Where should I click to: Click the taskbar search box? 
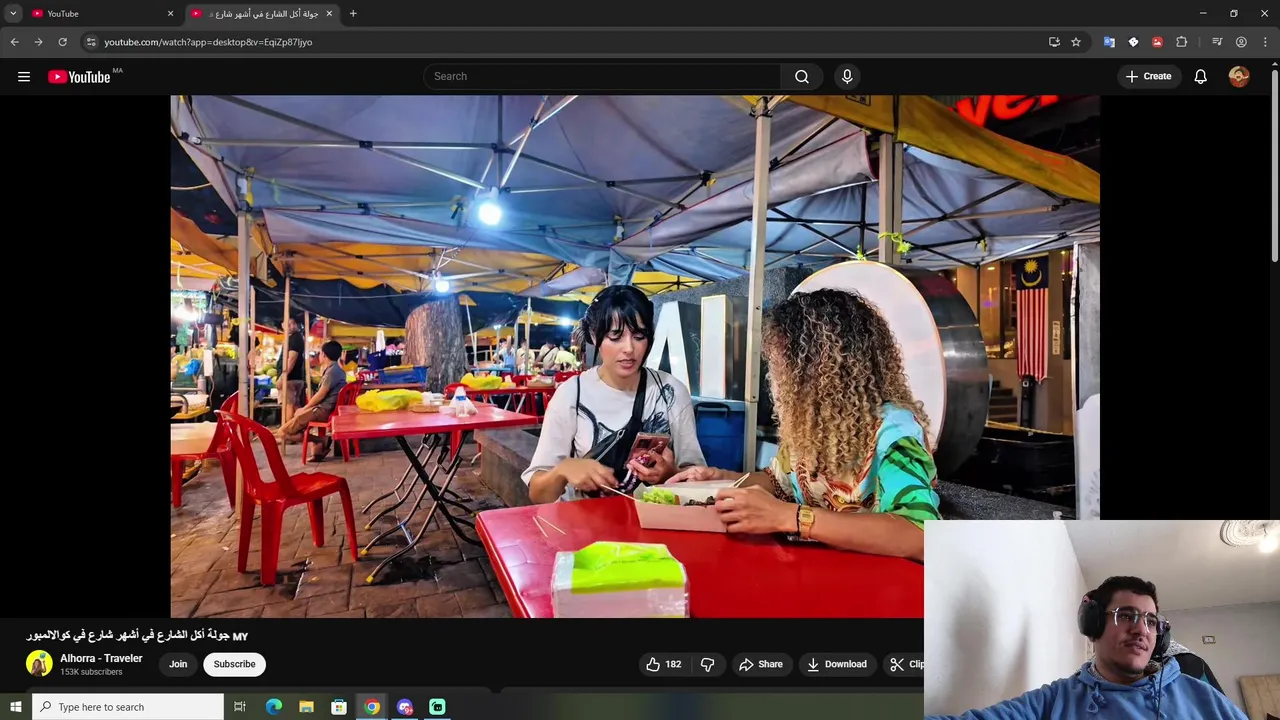click(x=128, y=707)
